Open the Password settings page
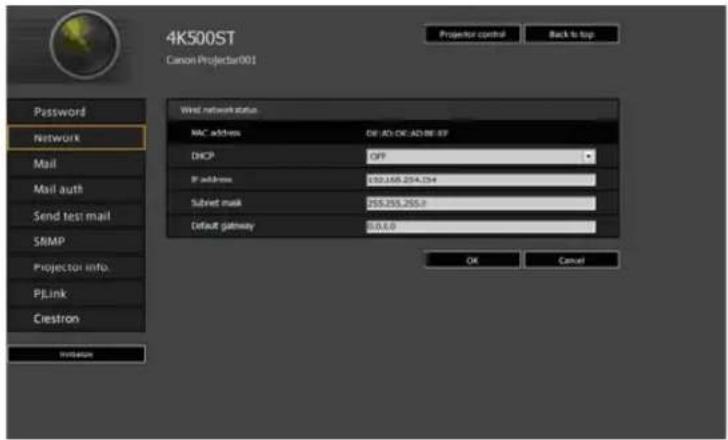 click(x=77, y=111)
